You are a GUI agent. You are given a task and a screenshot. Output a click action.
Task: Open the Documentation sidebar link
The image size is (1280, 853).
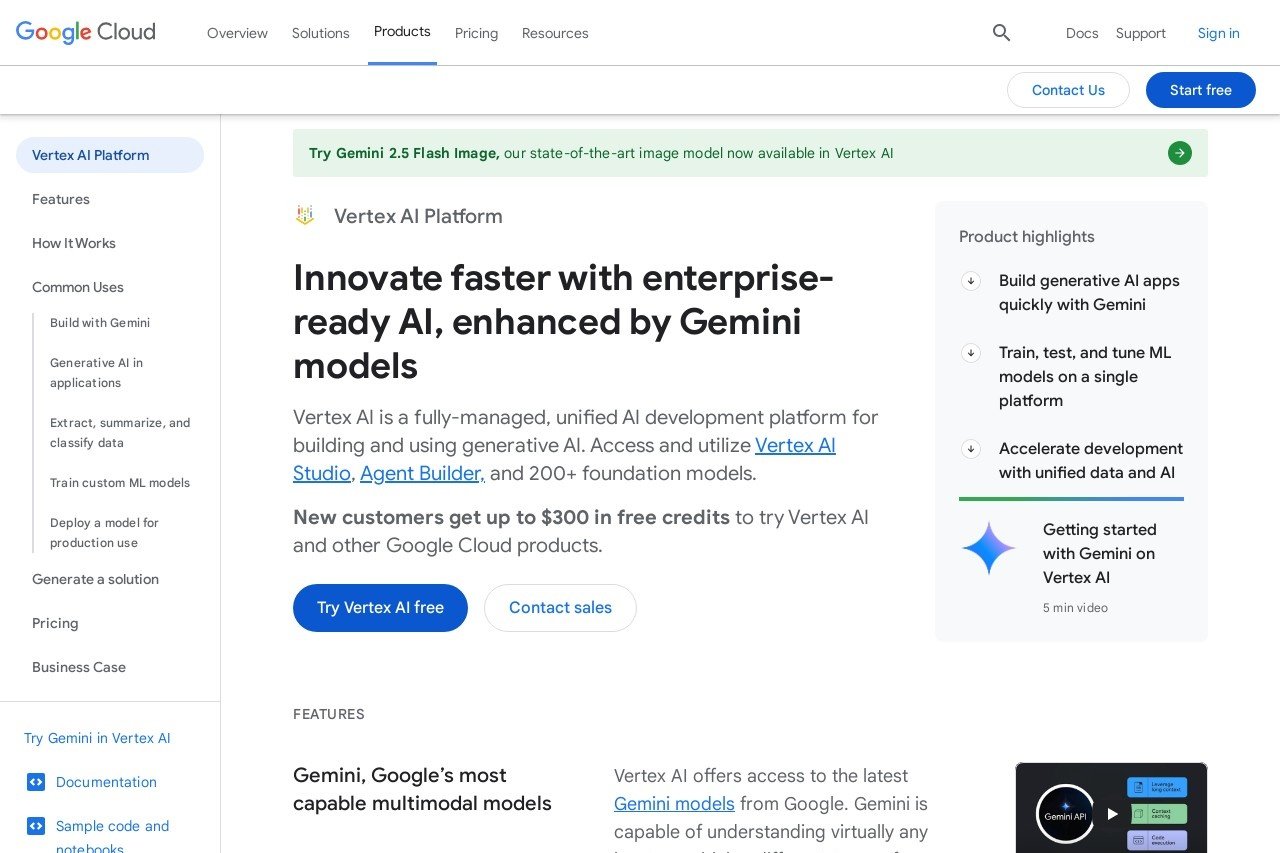point(106,782)
